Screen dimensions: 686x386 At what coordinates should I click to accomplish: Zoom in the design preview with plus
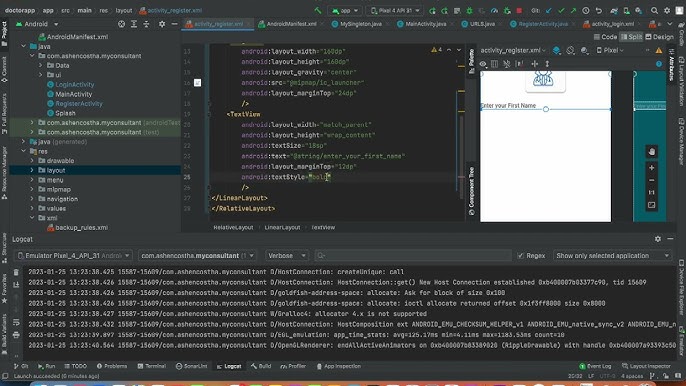click(x=651, y=168)
